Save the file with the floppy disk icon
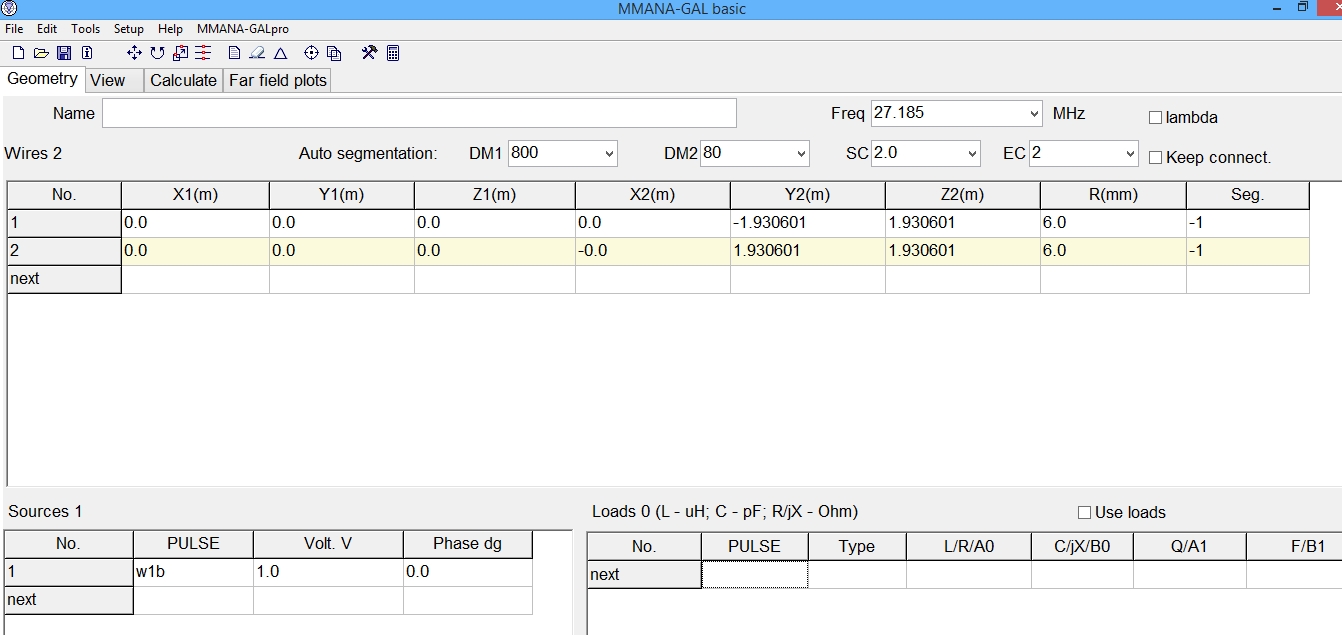The image size is (1342, 635). tap(64, 53)
